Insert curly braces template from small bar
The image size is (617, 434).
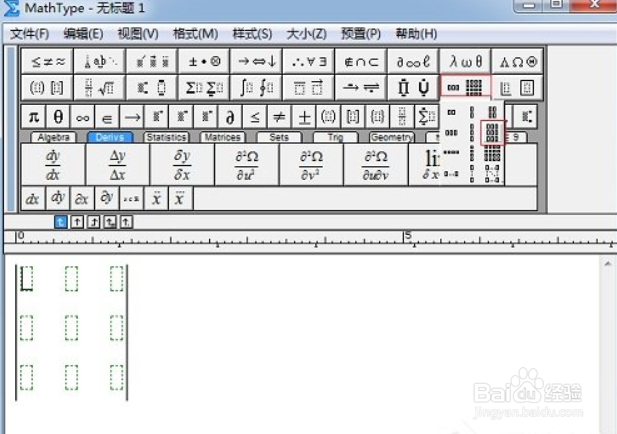pyautogui.click(x=377, y=117)
